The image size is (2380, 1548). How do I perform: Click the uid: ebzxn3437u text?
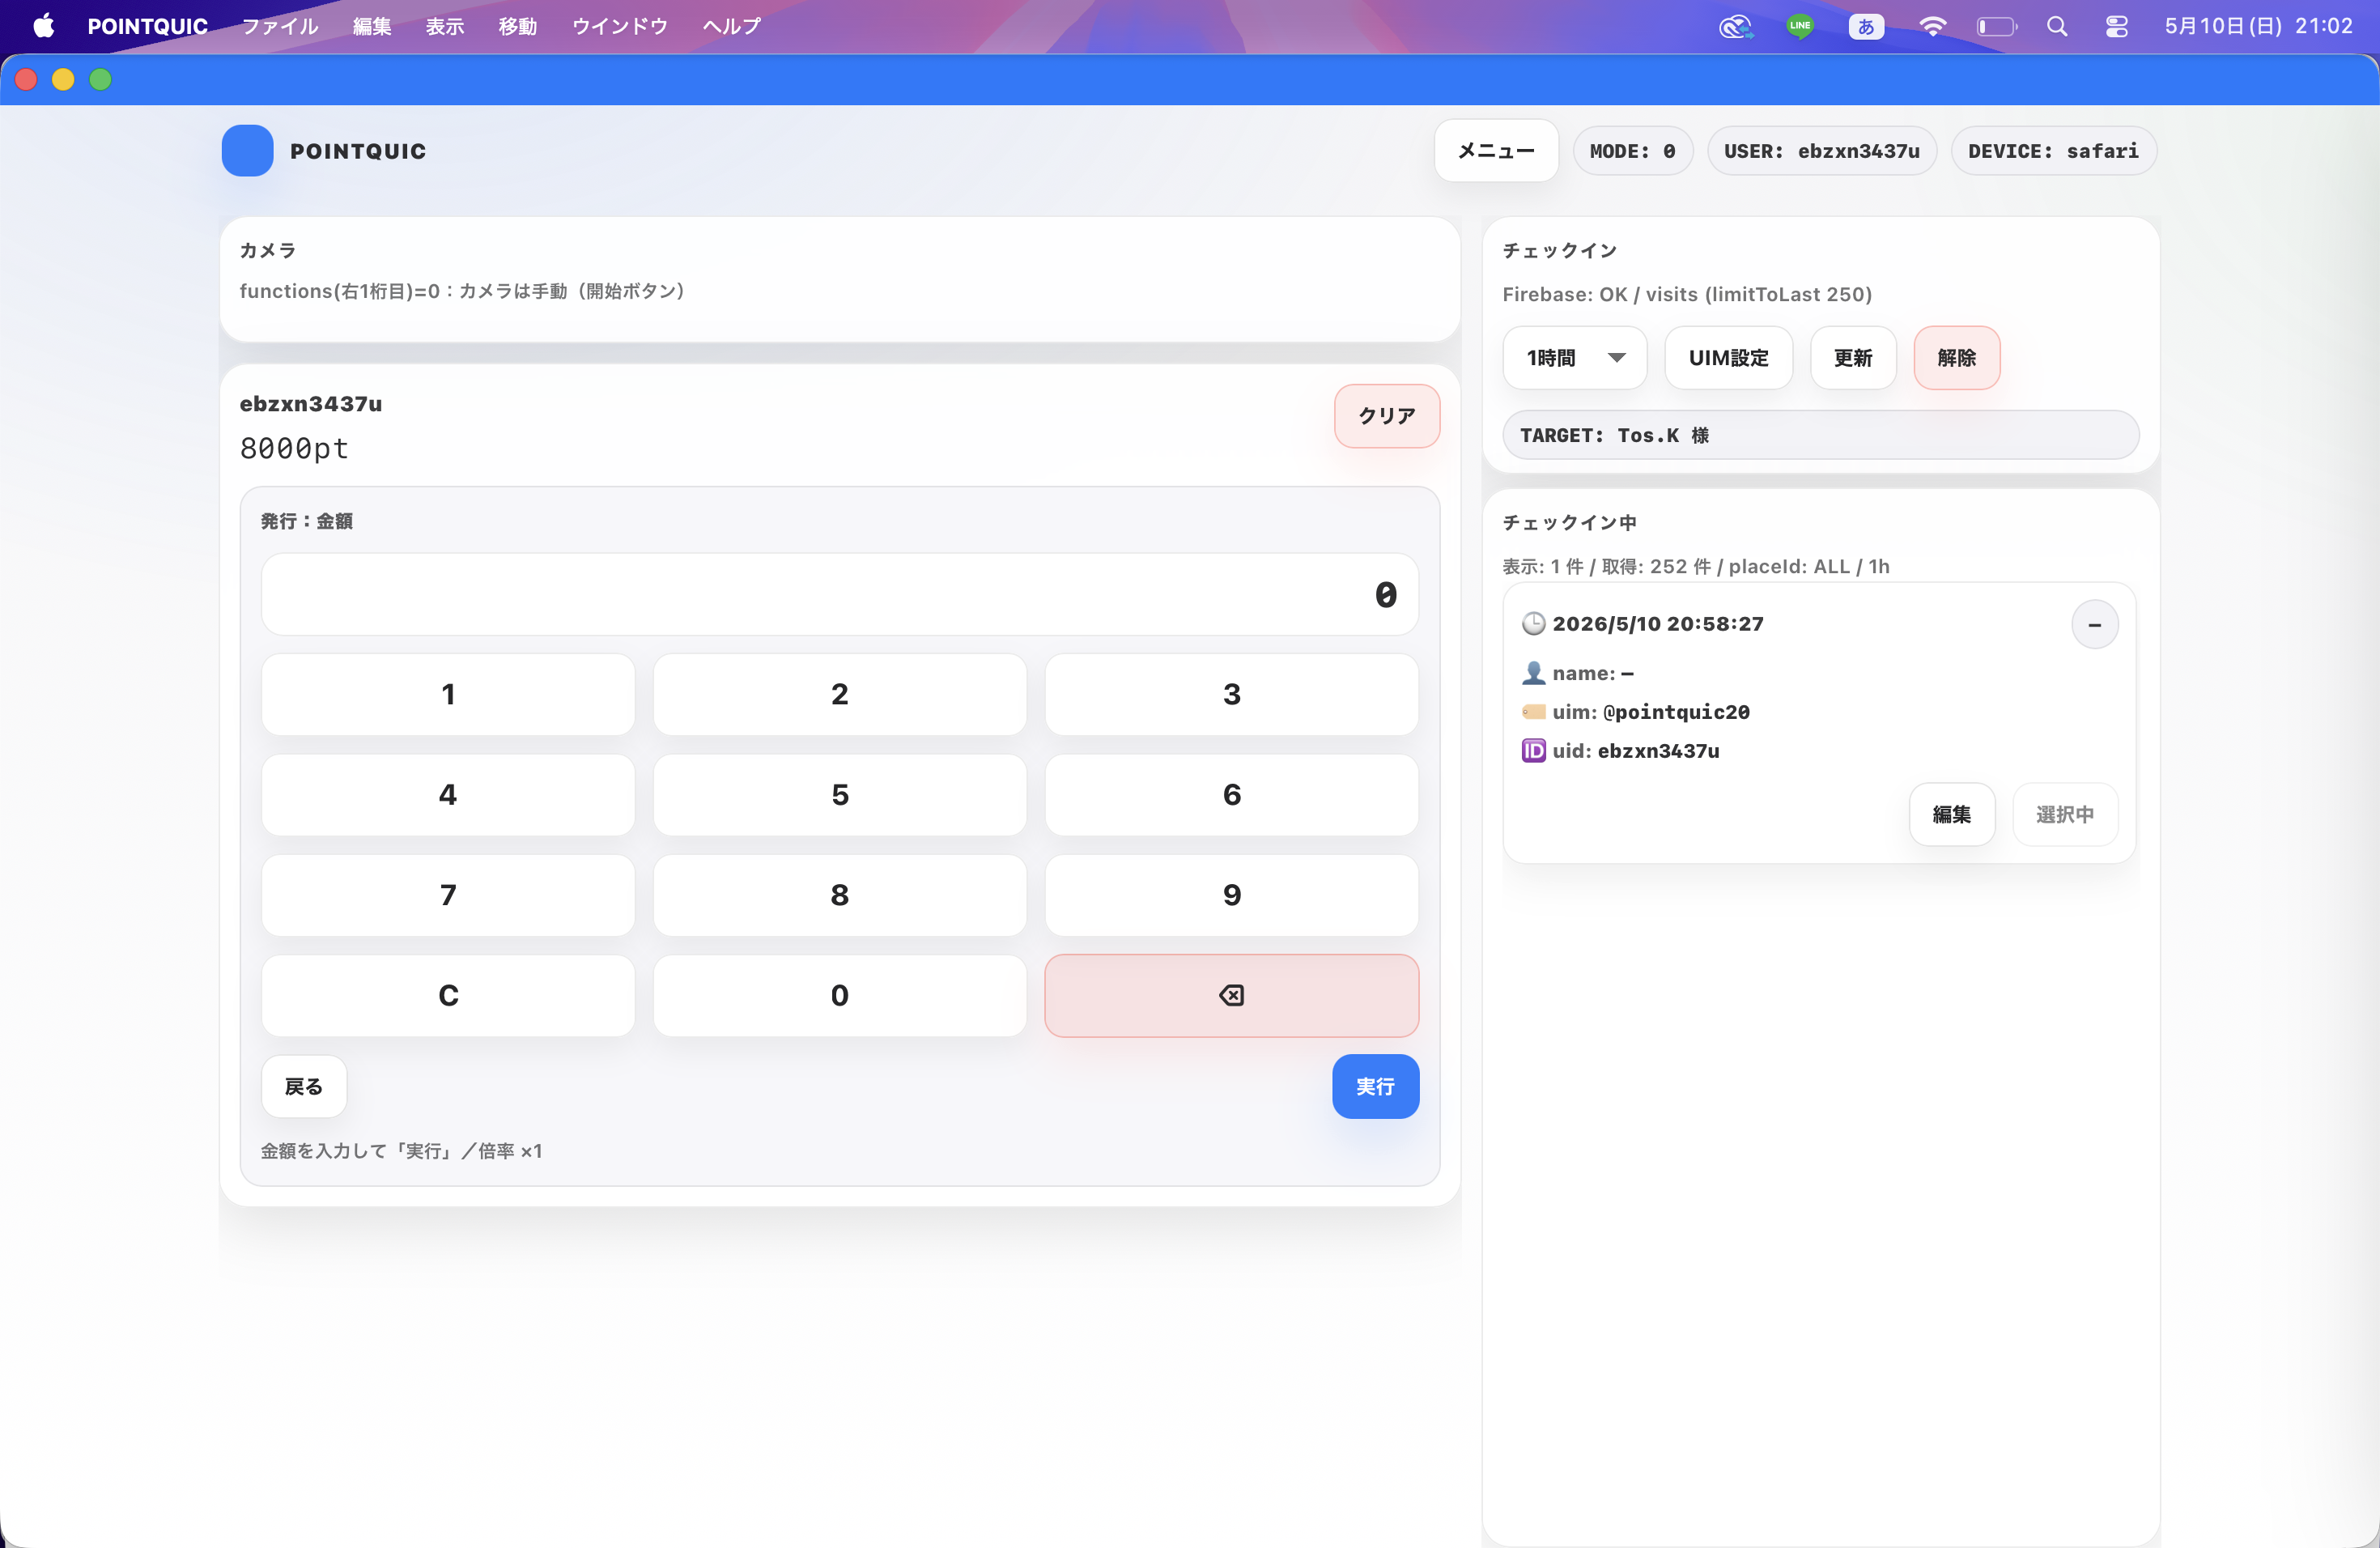point(1636,751)
